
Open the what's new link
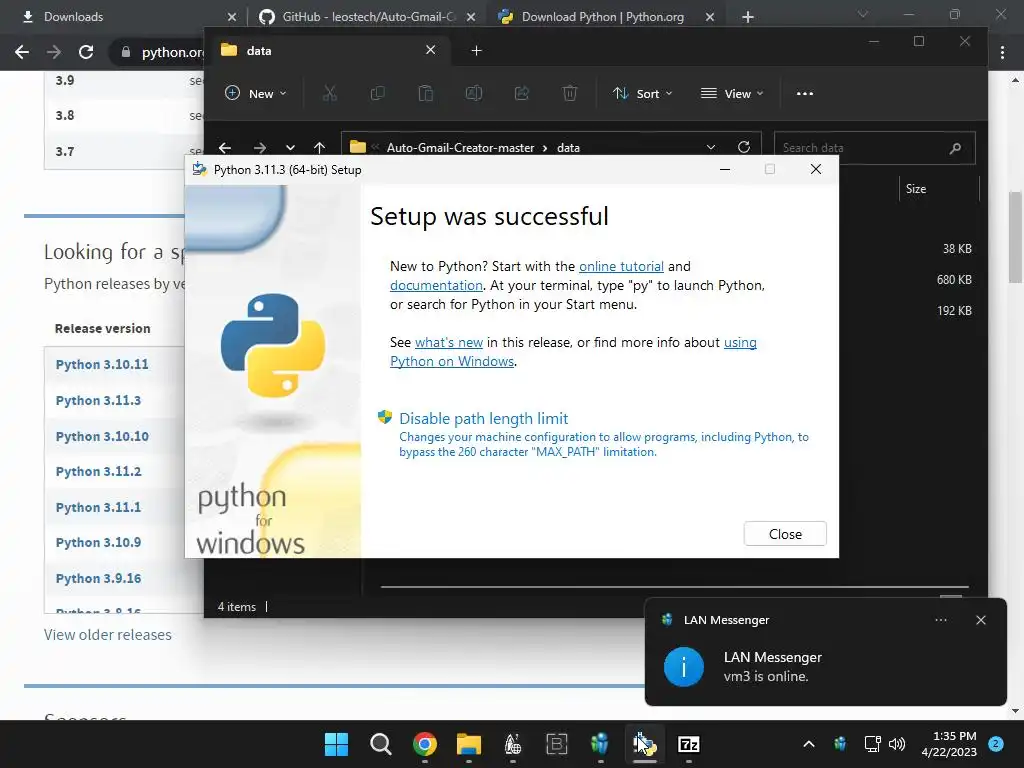coord(449,342)
